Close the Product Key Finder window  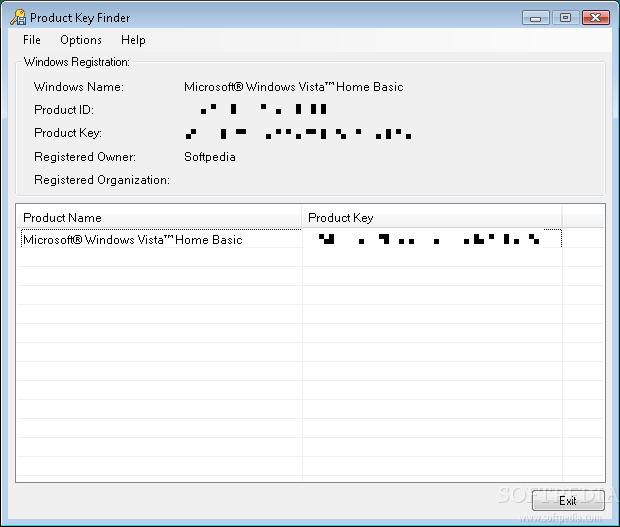tap(595, 17)
